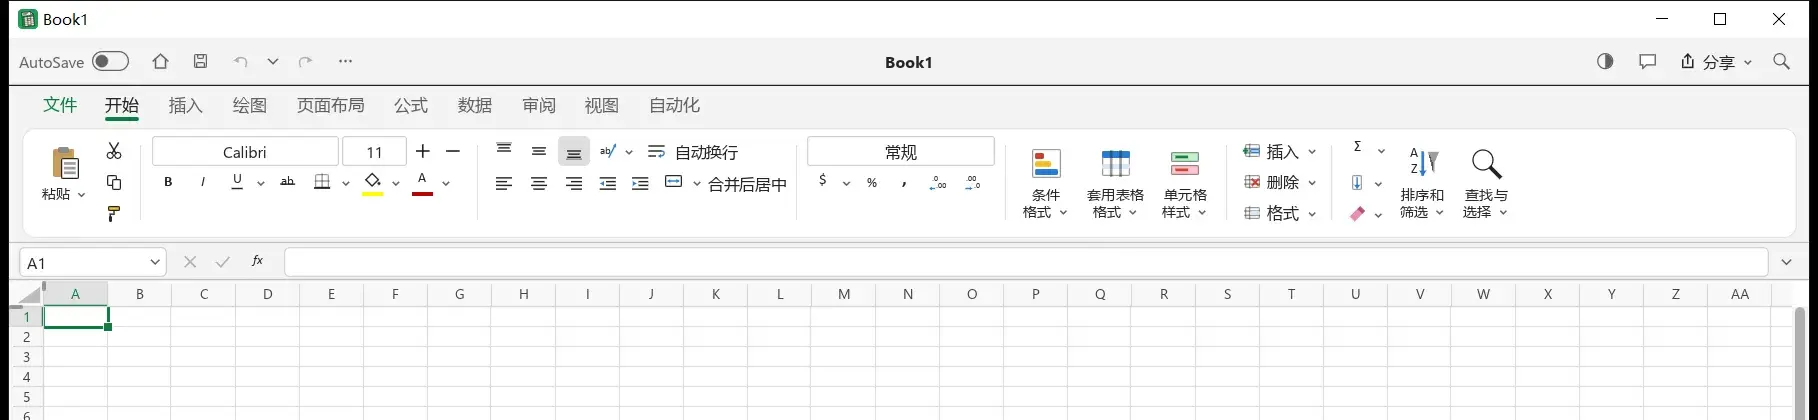Open 单元格样式 cell styles
Screen dimensions: 1818x420
point(1185,184)
